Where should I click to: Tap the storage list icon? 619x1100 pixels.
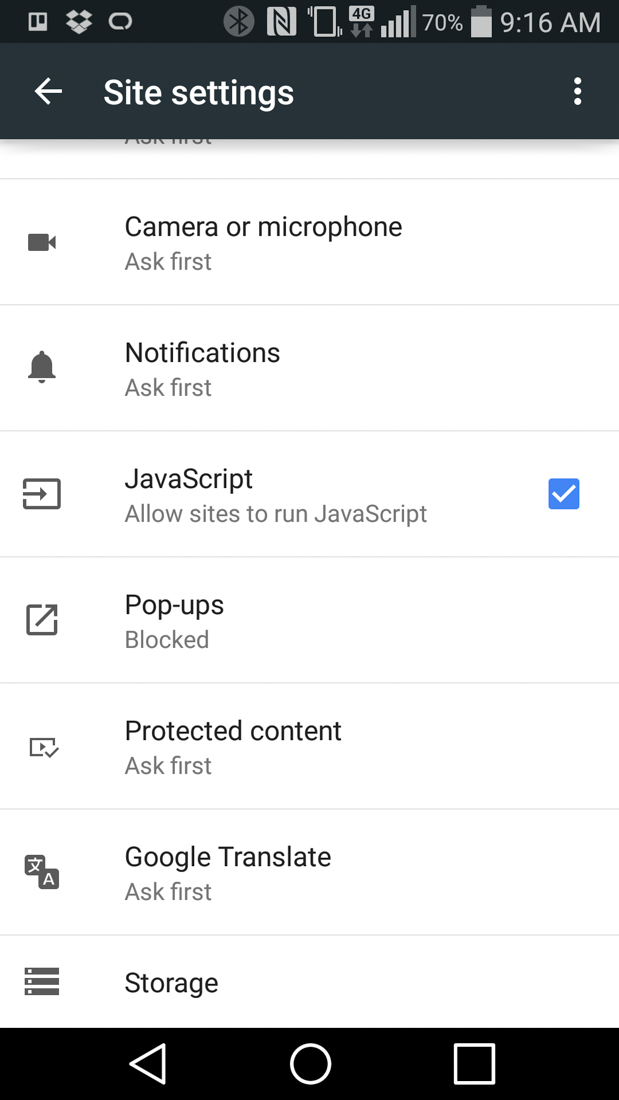42,982
